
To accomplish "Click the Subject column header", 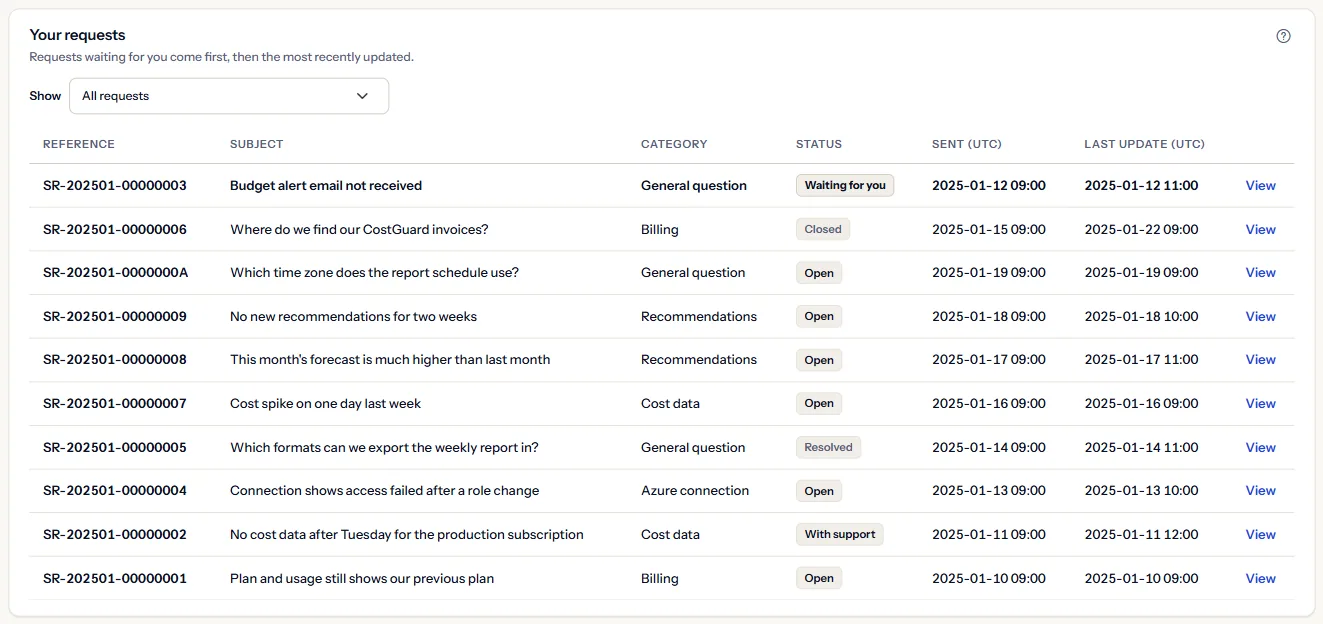I will (x=257, y=144).
